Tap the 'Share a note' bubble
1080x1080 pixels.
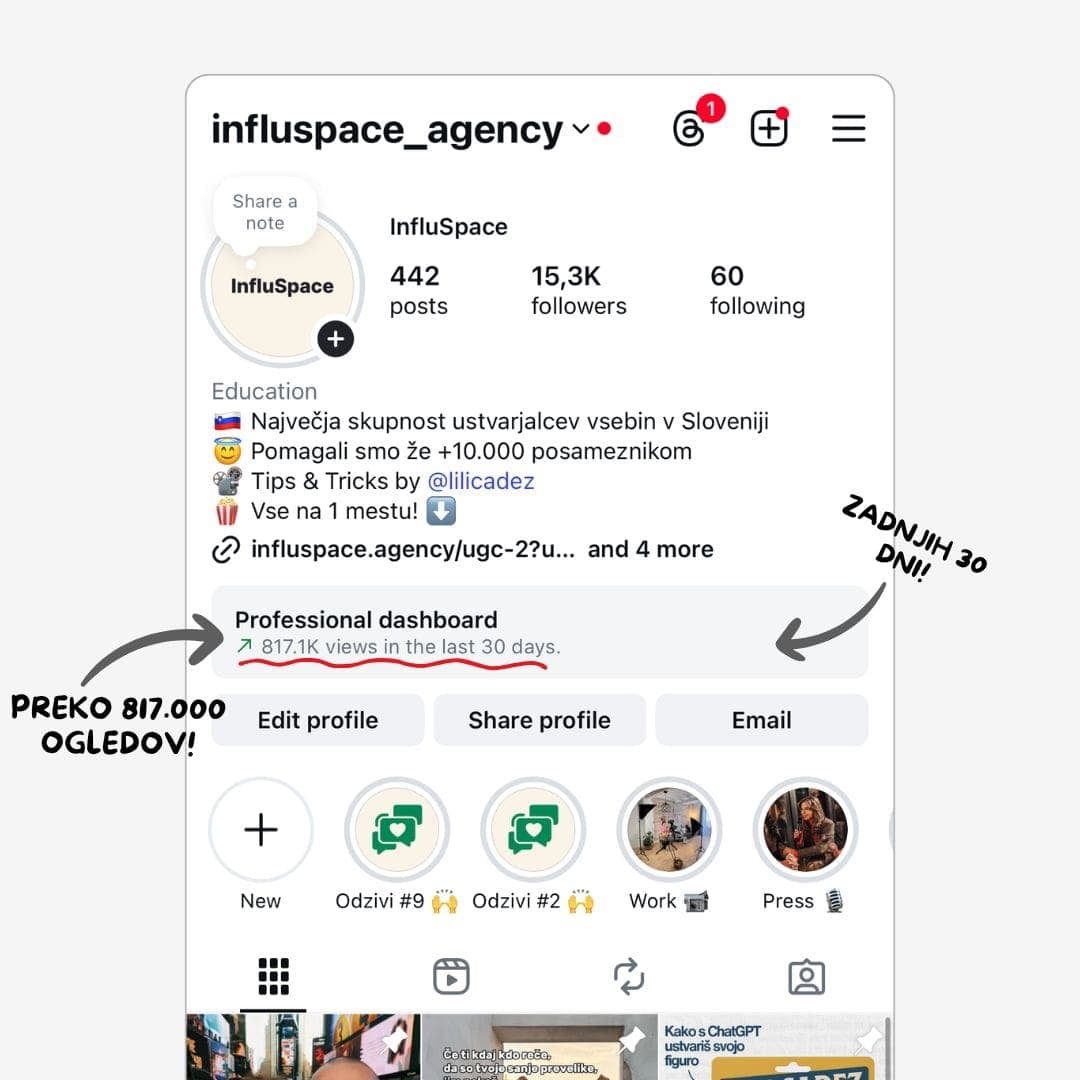tap(265, 212)
